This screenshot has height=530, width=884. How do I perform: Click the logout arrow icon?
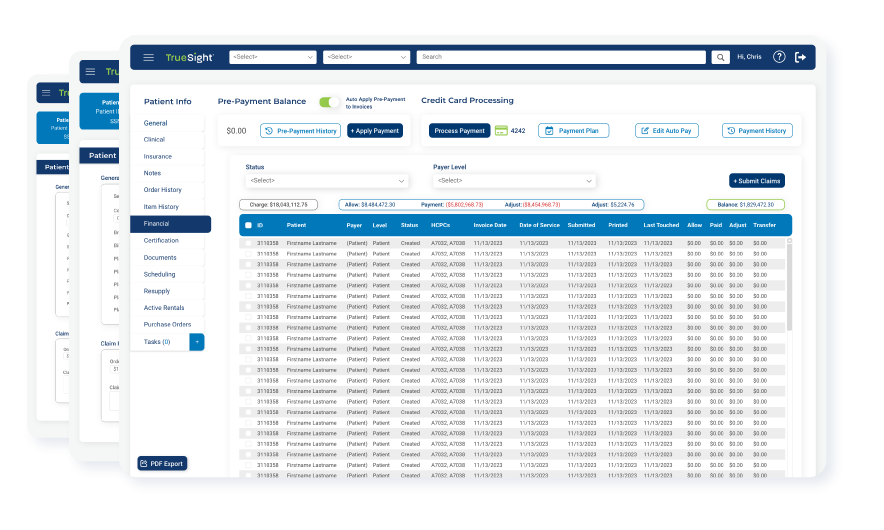click(800, 57)
